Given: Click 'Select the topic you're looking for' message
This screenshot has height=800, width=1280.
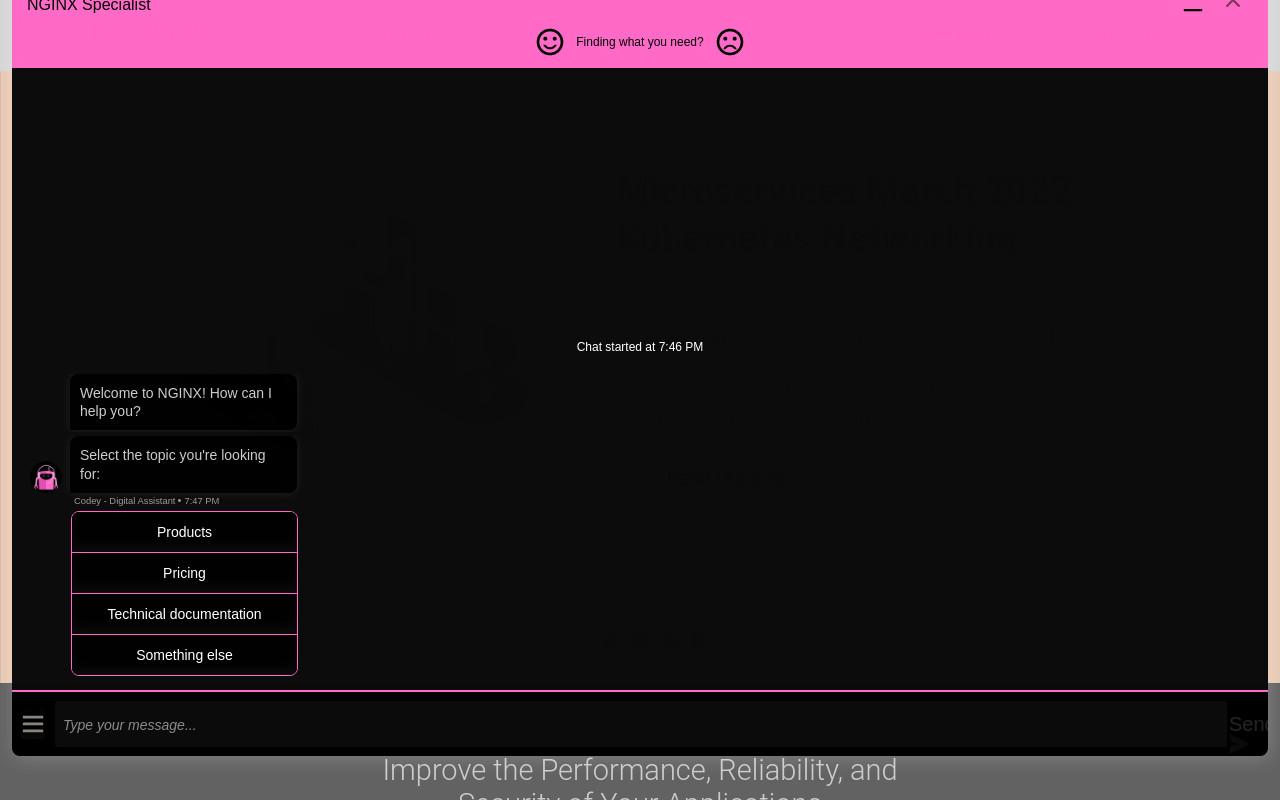Looking at the screenshot, I should pos(183,464).
